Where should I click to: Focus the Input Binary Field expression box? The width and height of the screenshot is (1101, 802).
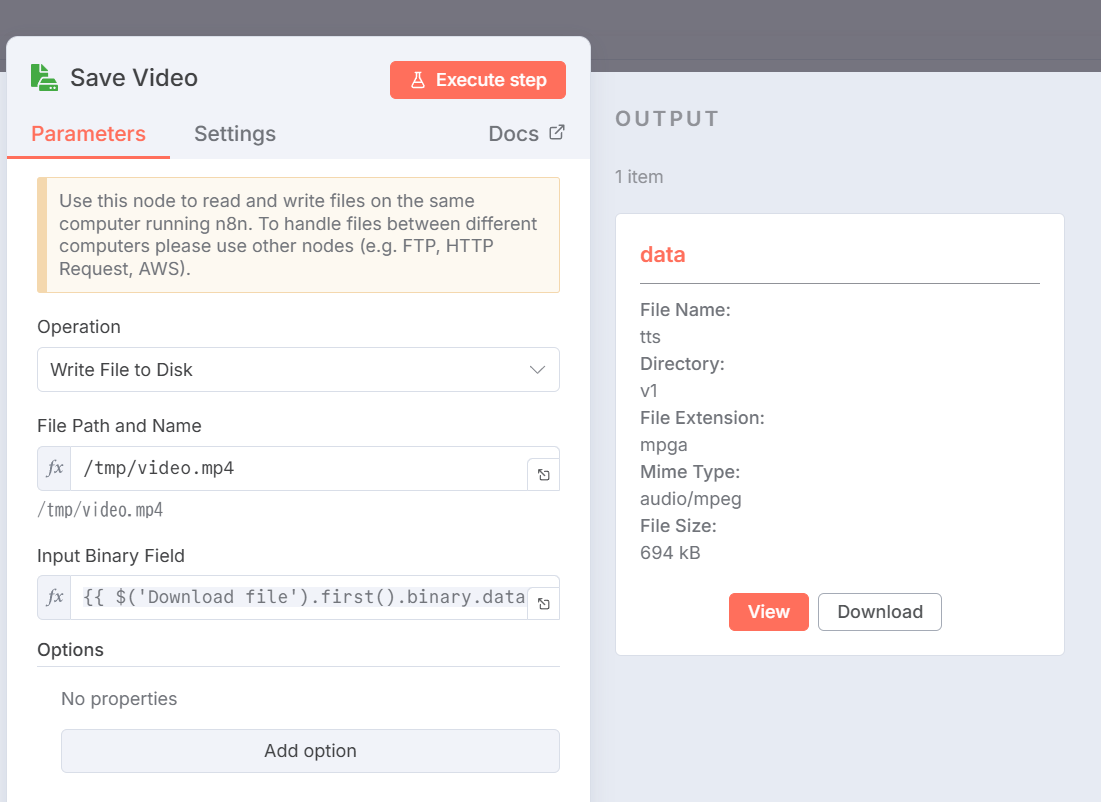click(298, 597)
